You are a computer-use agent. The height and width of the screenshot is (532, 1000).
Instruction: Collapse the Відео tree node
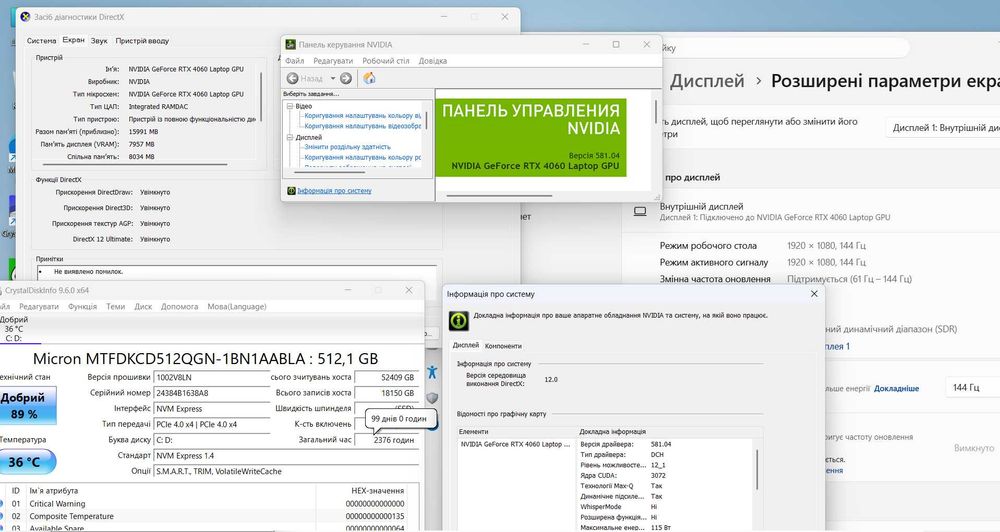coord(290,106)
